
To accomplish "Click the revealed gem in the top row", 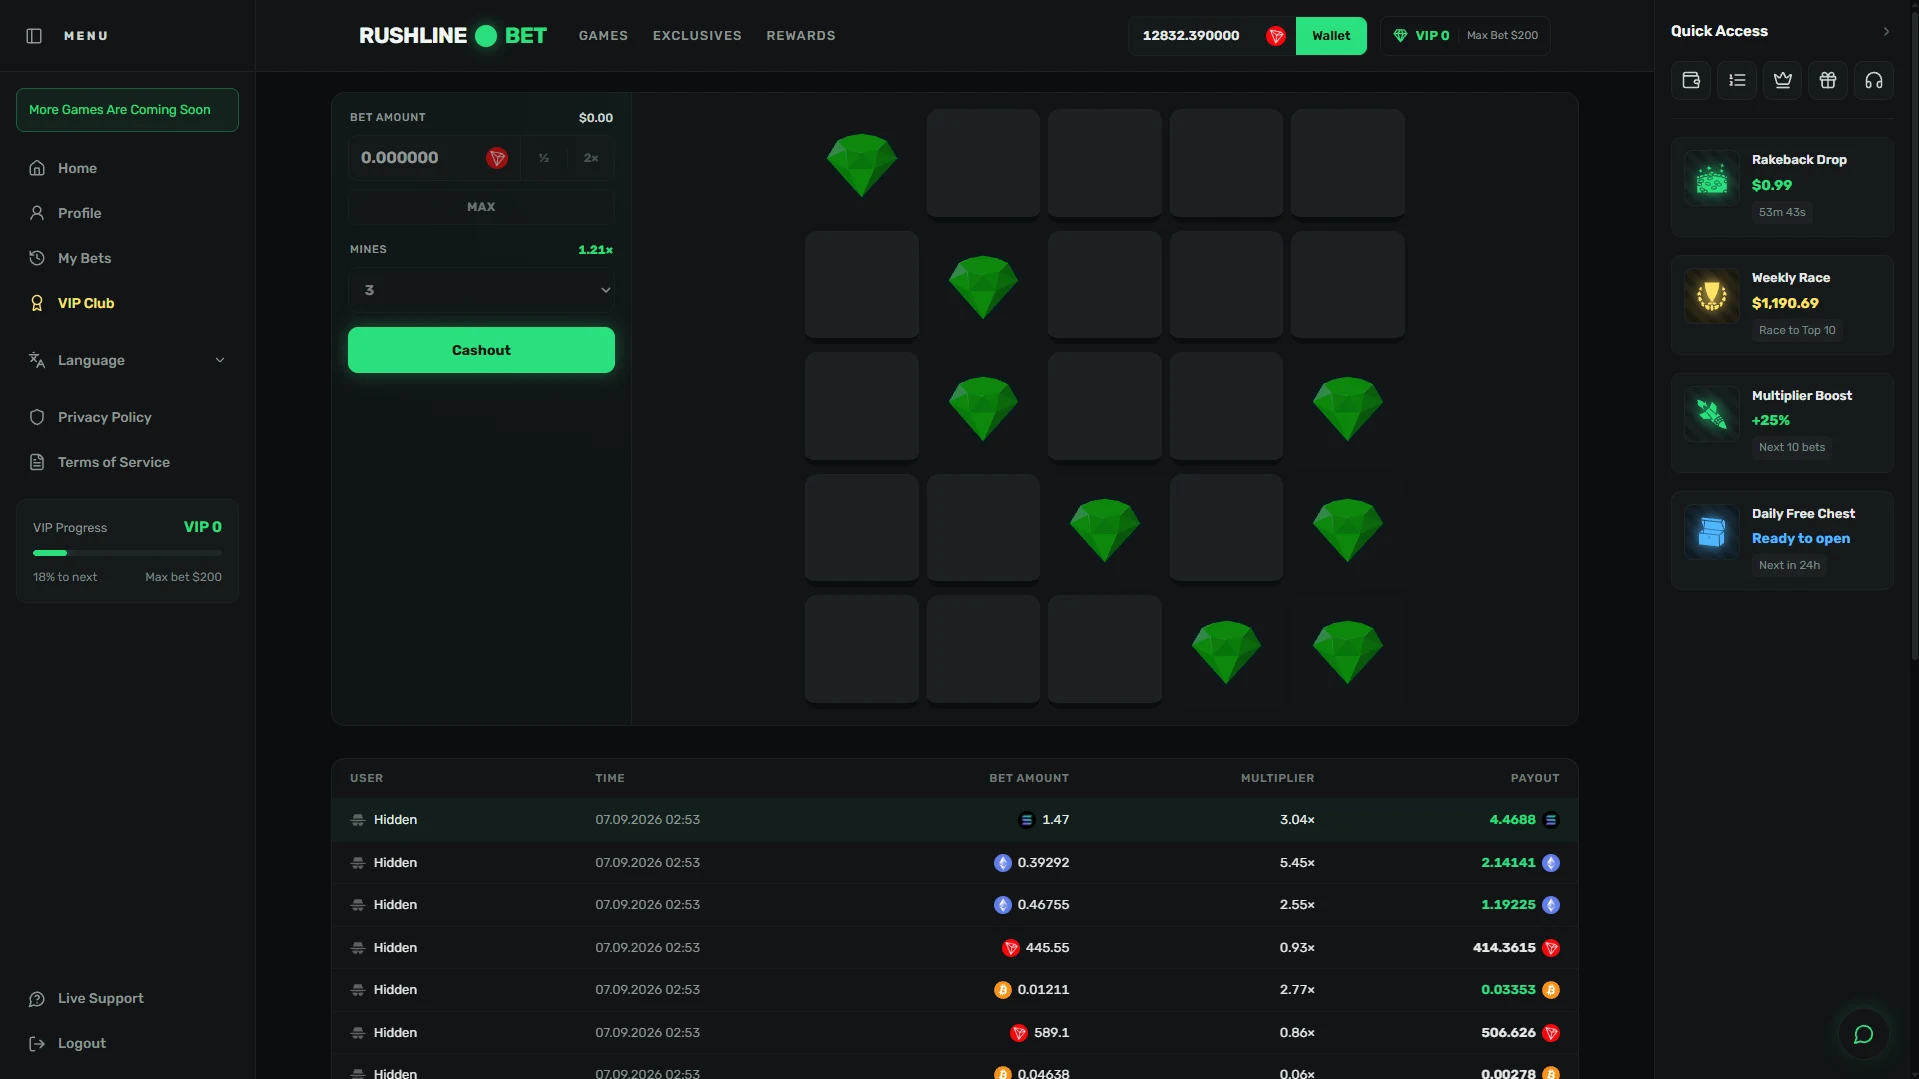I will point(862,164).
